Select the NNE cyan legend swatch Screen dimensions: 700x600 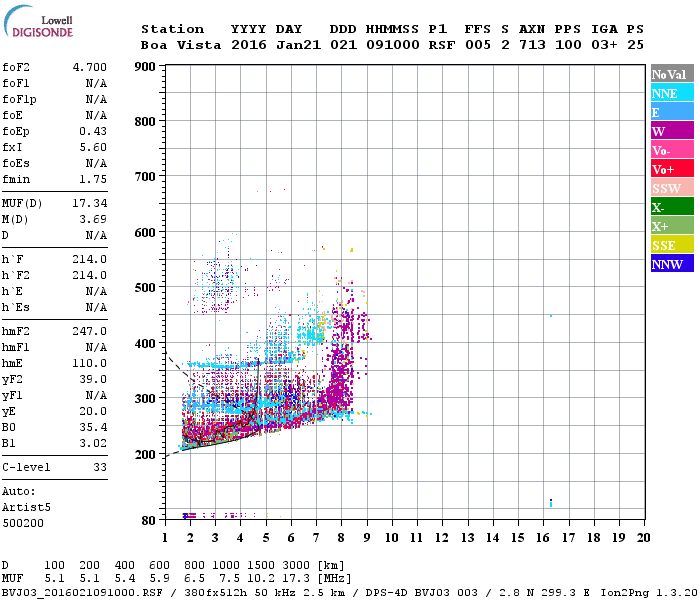(x=672, y=93)
